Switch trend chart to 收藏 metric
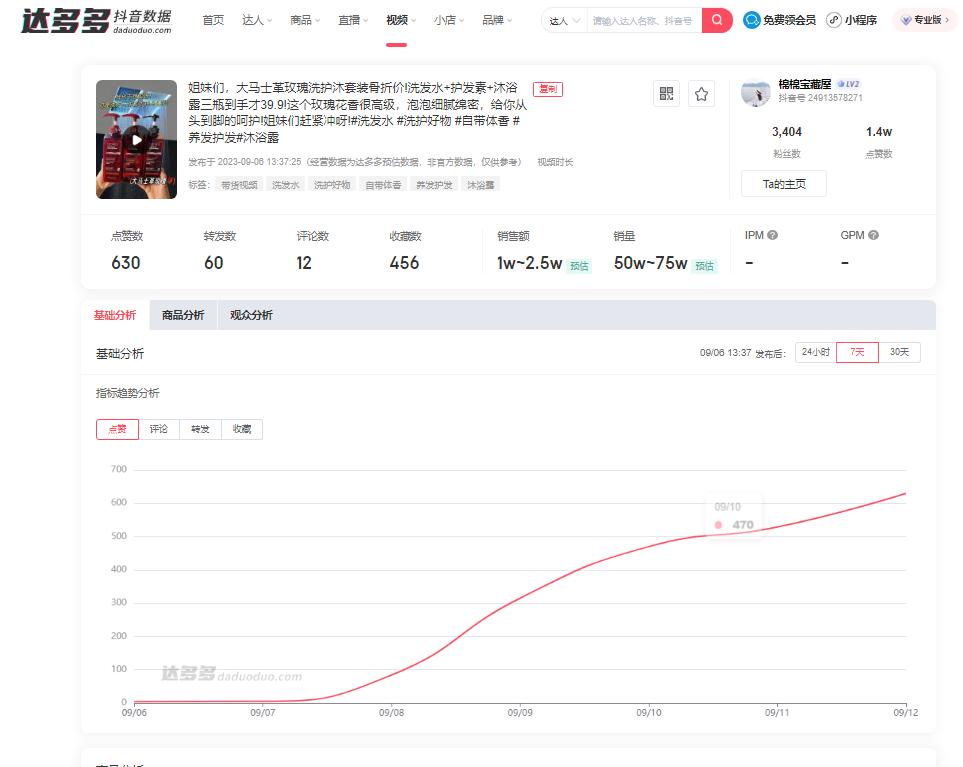This screenshot has height=767, width=963. (241, 429)
